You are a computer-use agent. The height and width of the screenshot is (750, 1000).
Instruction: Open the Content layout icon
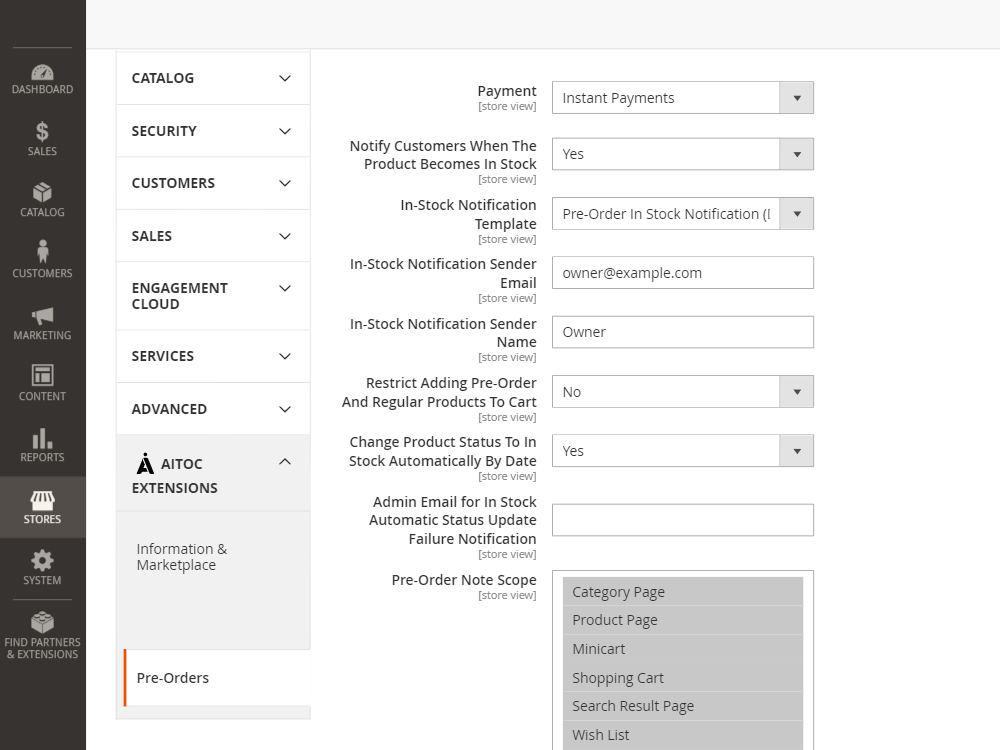tap(42, 375)
